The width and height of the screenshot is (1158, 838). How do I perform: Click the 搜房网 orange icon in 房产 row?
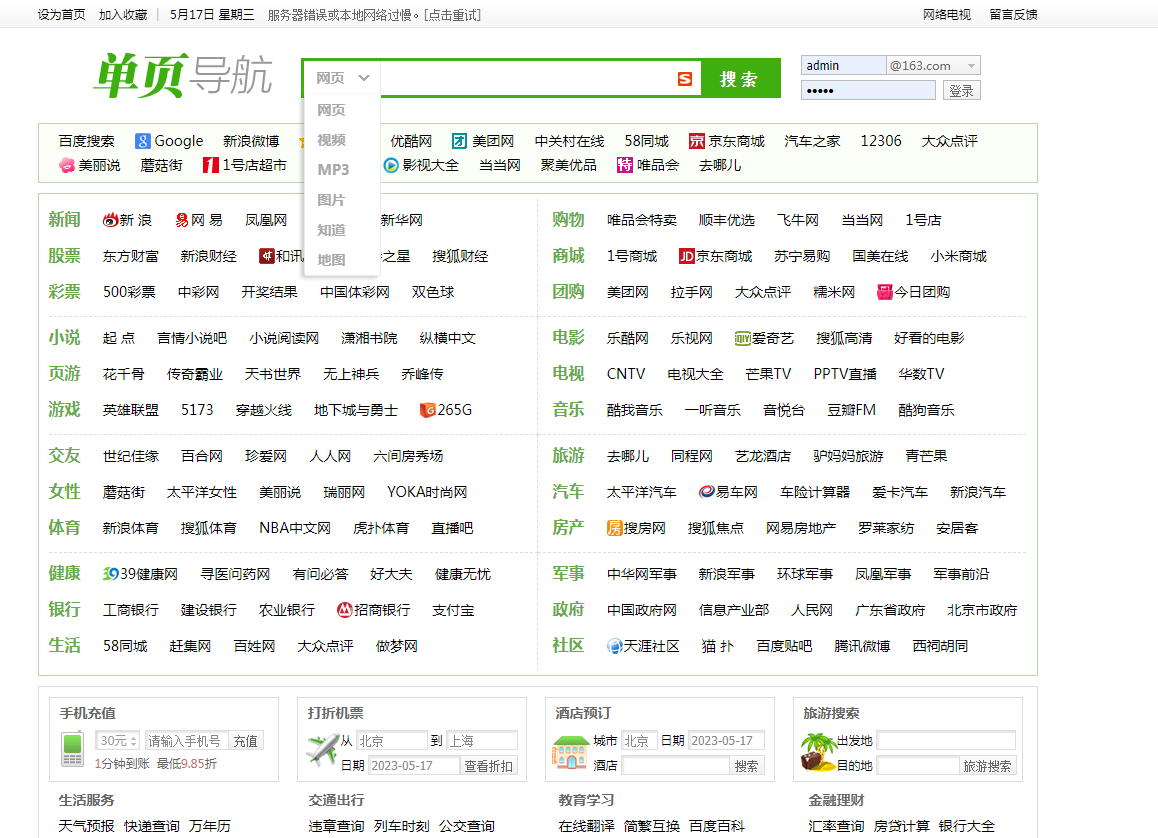point(614,528)
